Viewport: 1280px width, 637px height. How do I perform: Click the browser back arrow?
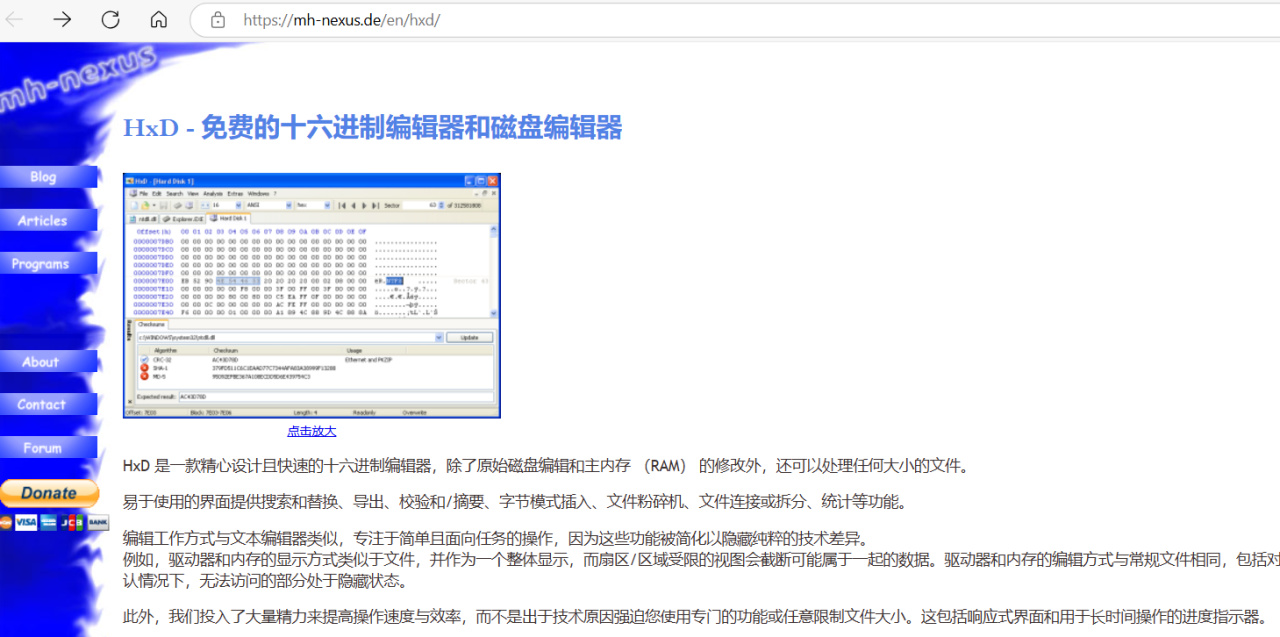pyautogui.click(x=15, y=20)
